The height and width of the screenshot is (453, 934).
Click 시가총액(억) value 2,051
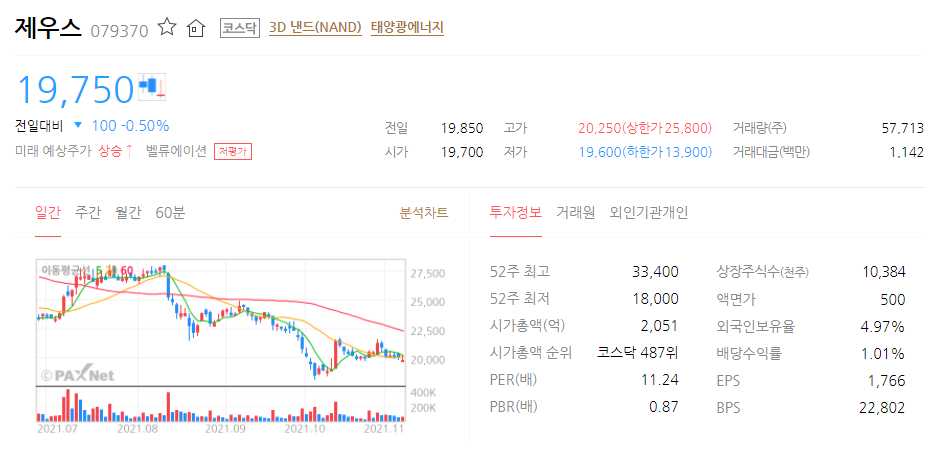(661, 326)
